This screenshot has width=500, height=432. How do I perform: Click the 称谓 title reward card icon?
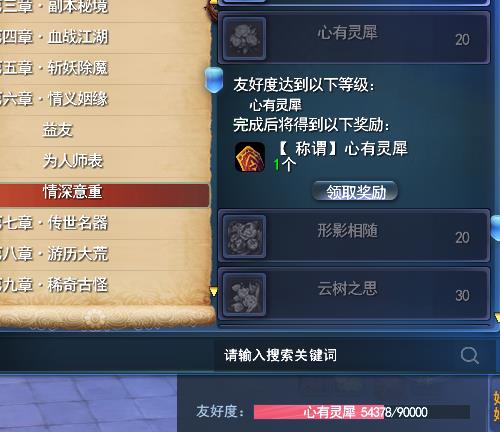250,157
